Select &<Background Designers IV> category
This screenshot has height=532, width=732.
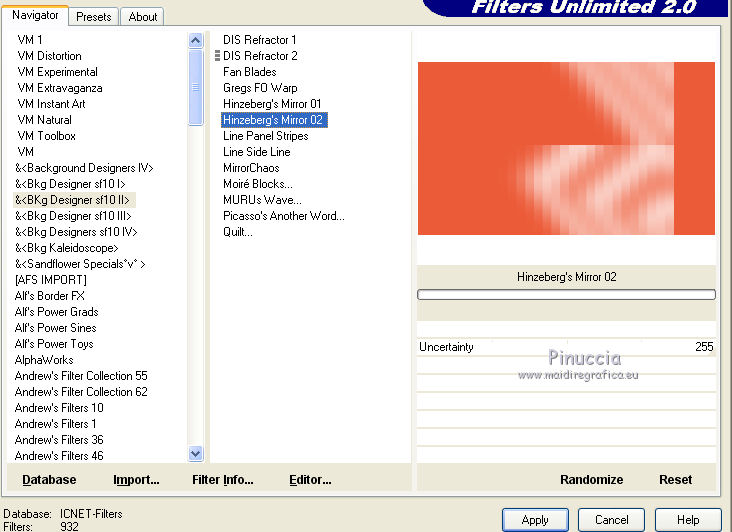click(x=84, y=168)
